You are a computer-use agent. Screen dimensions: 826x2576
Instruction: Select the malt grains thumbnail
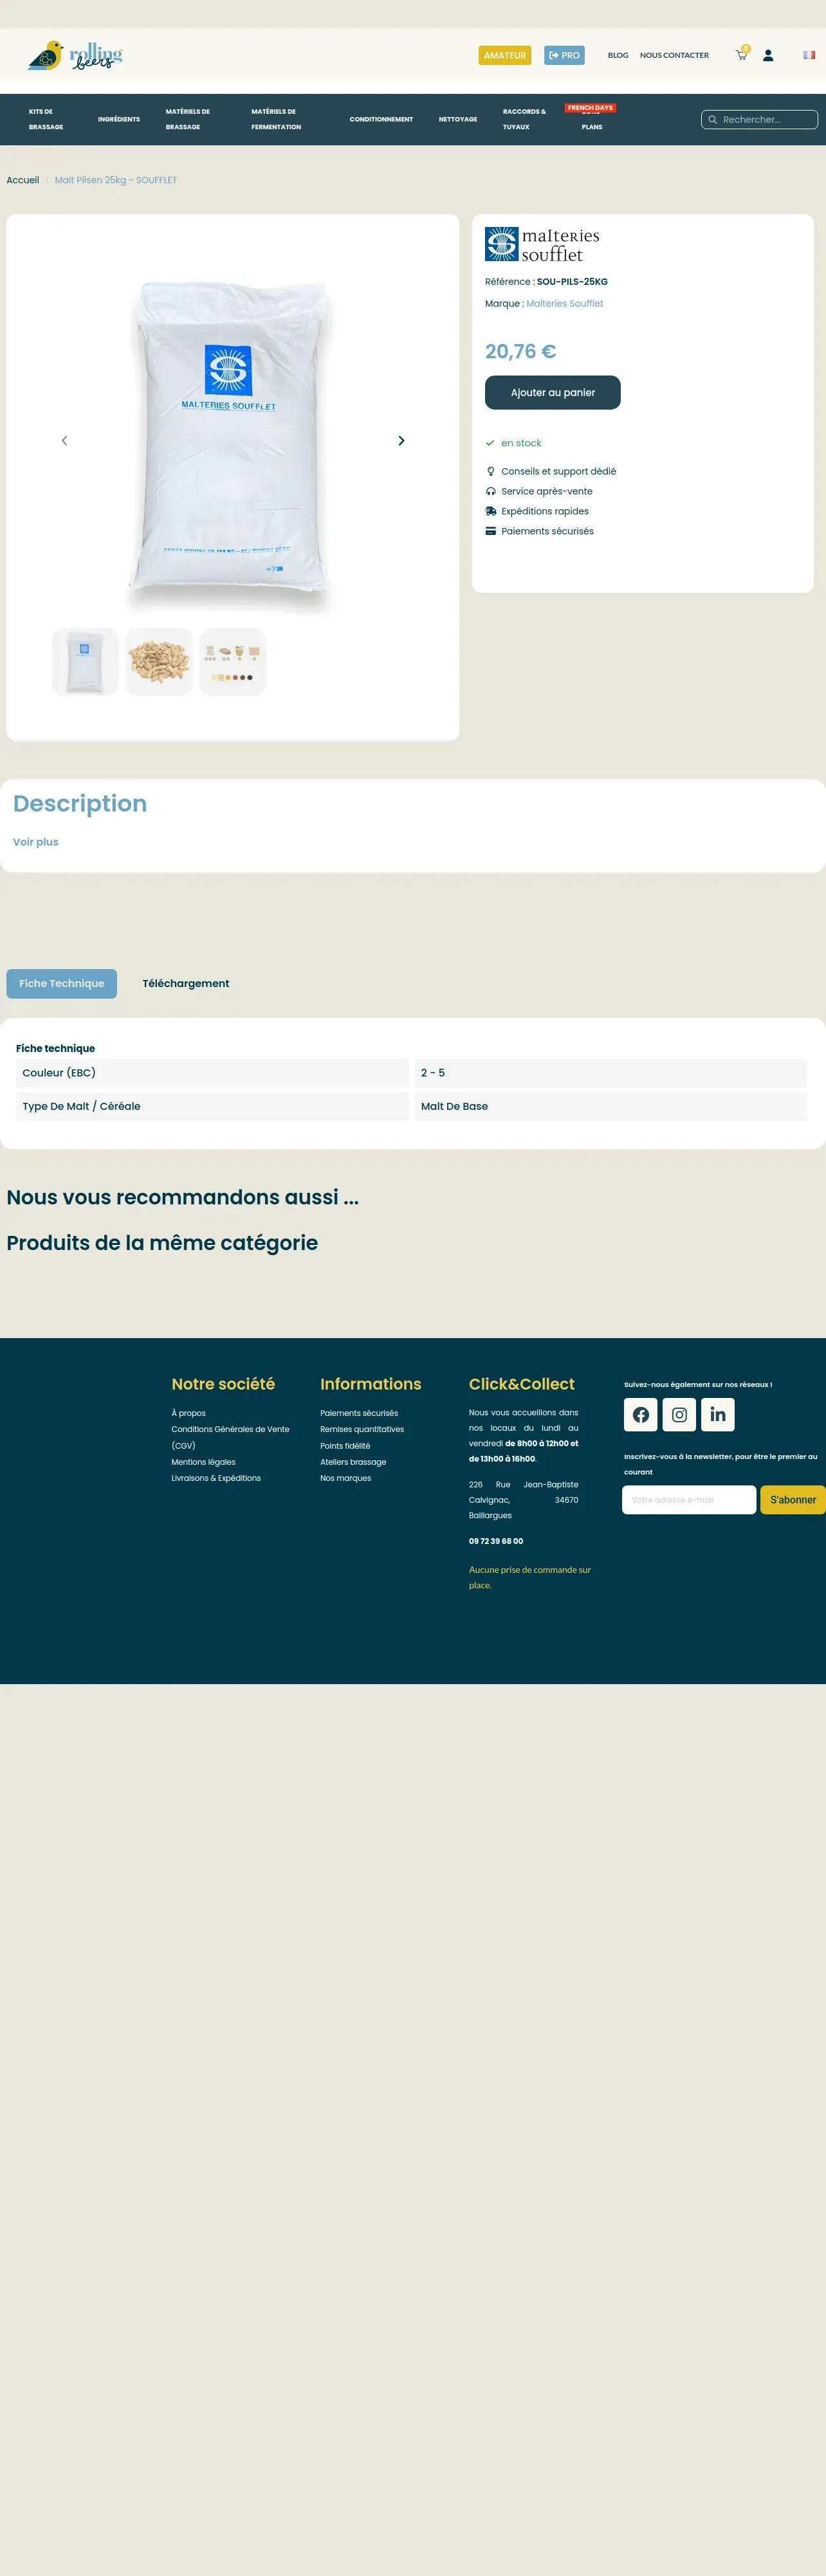click(159, 662)
